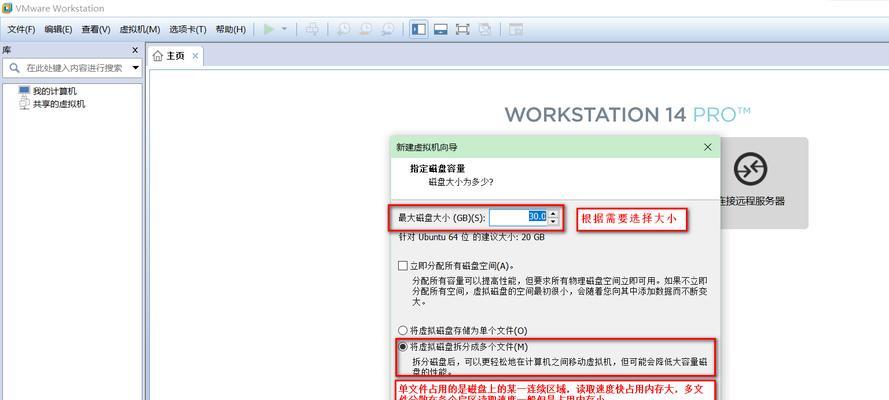Increase disk size with up stepper arrow
Image resolution: width=889 pixels, height=400 pixels.
[x=553, y=214]
